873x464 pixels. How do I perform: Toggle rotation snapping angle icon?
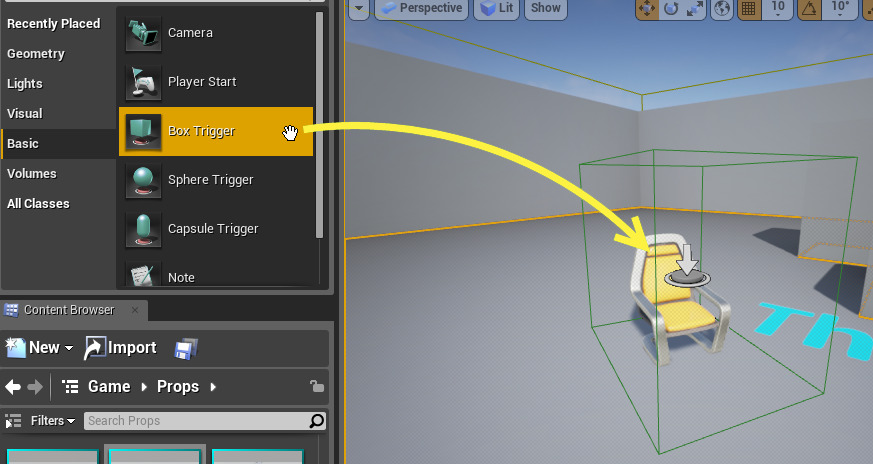(x=809, y=8)
